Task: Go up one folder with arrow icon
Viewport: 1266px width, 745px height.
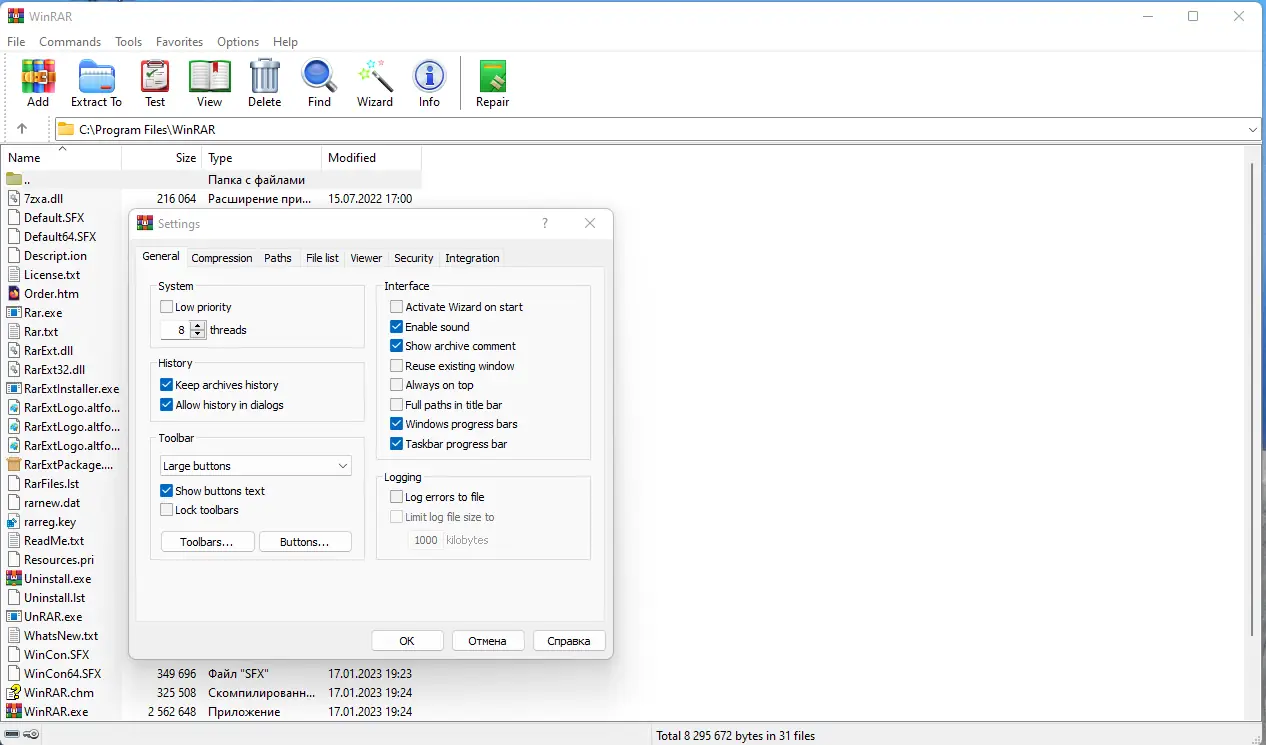Action: point(22,129)
